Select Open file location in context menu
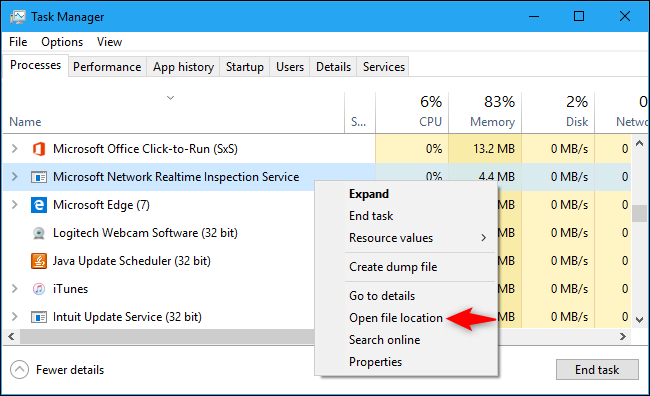Image resolution: width=650 pixels, height=396 pixels. coord(395,318)
